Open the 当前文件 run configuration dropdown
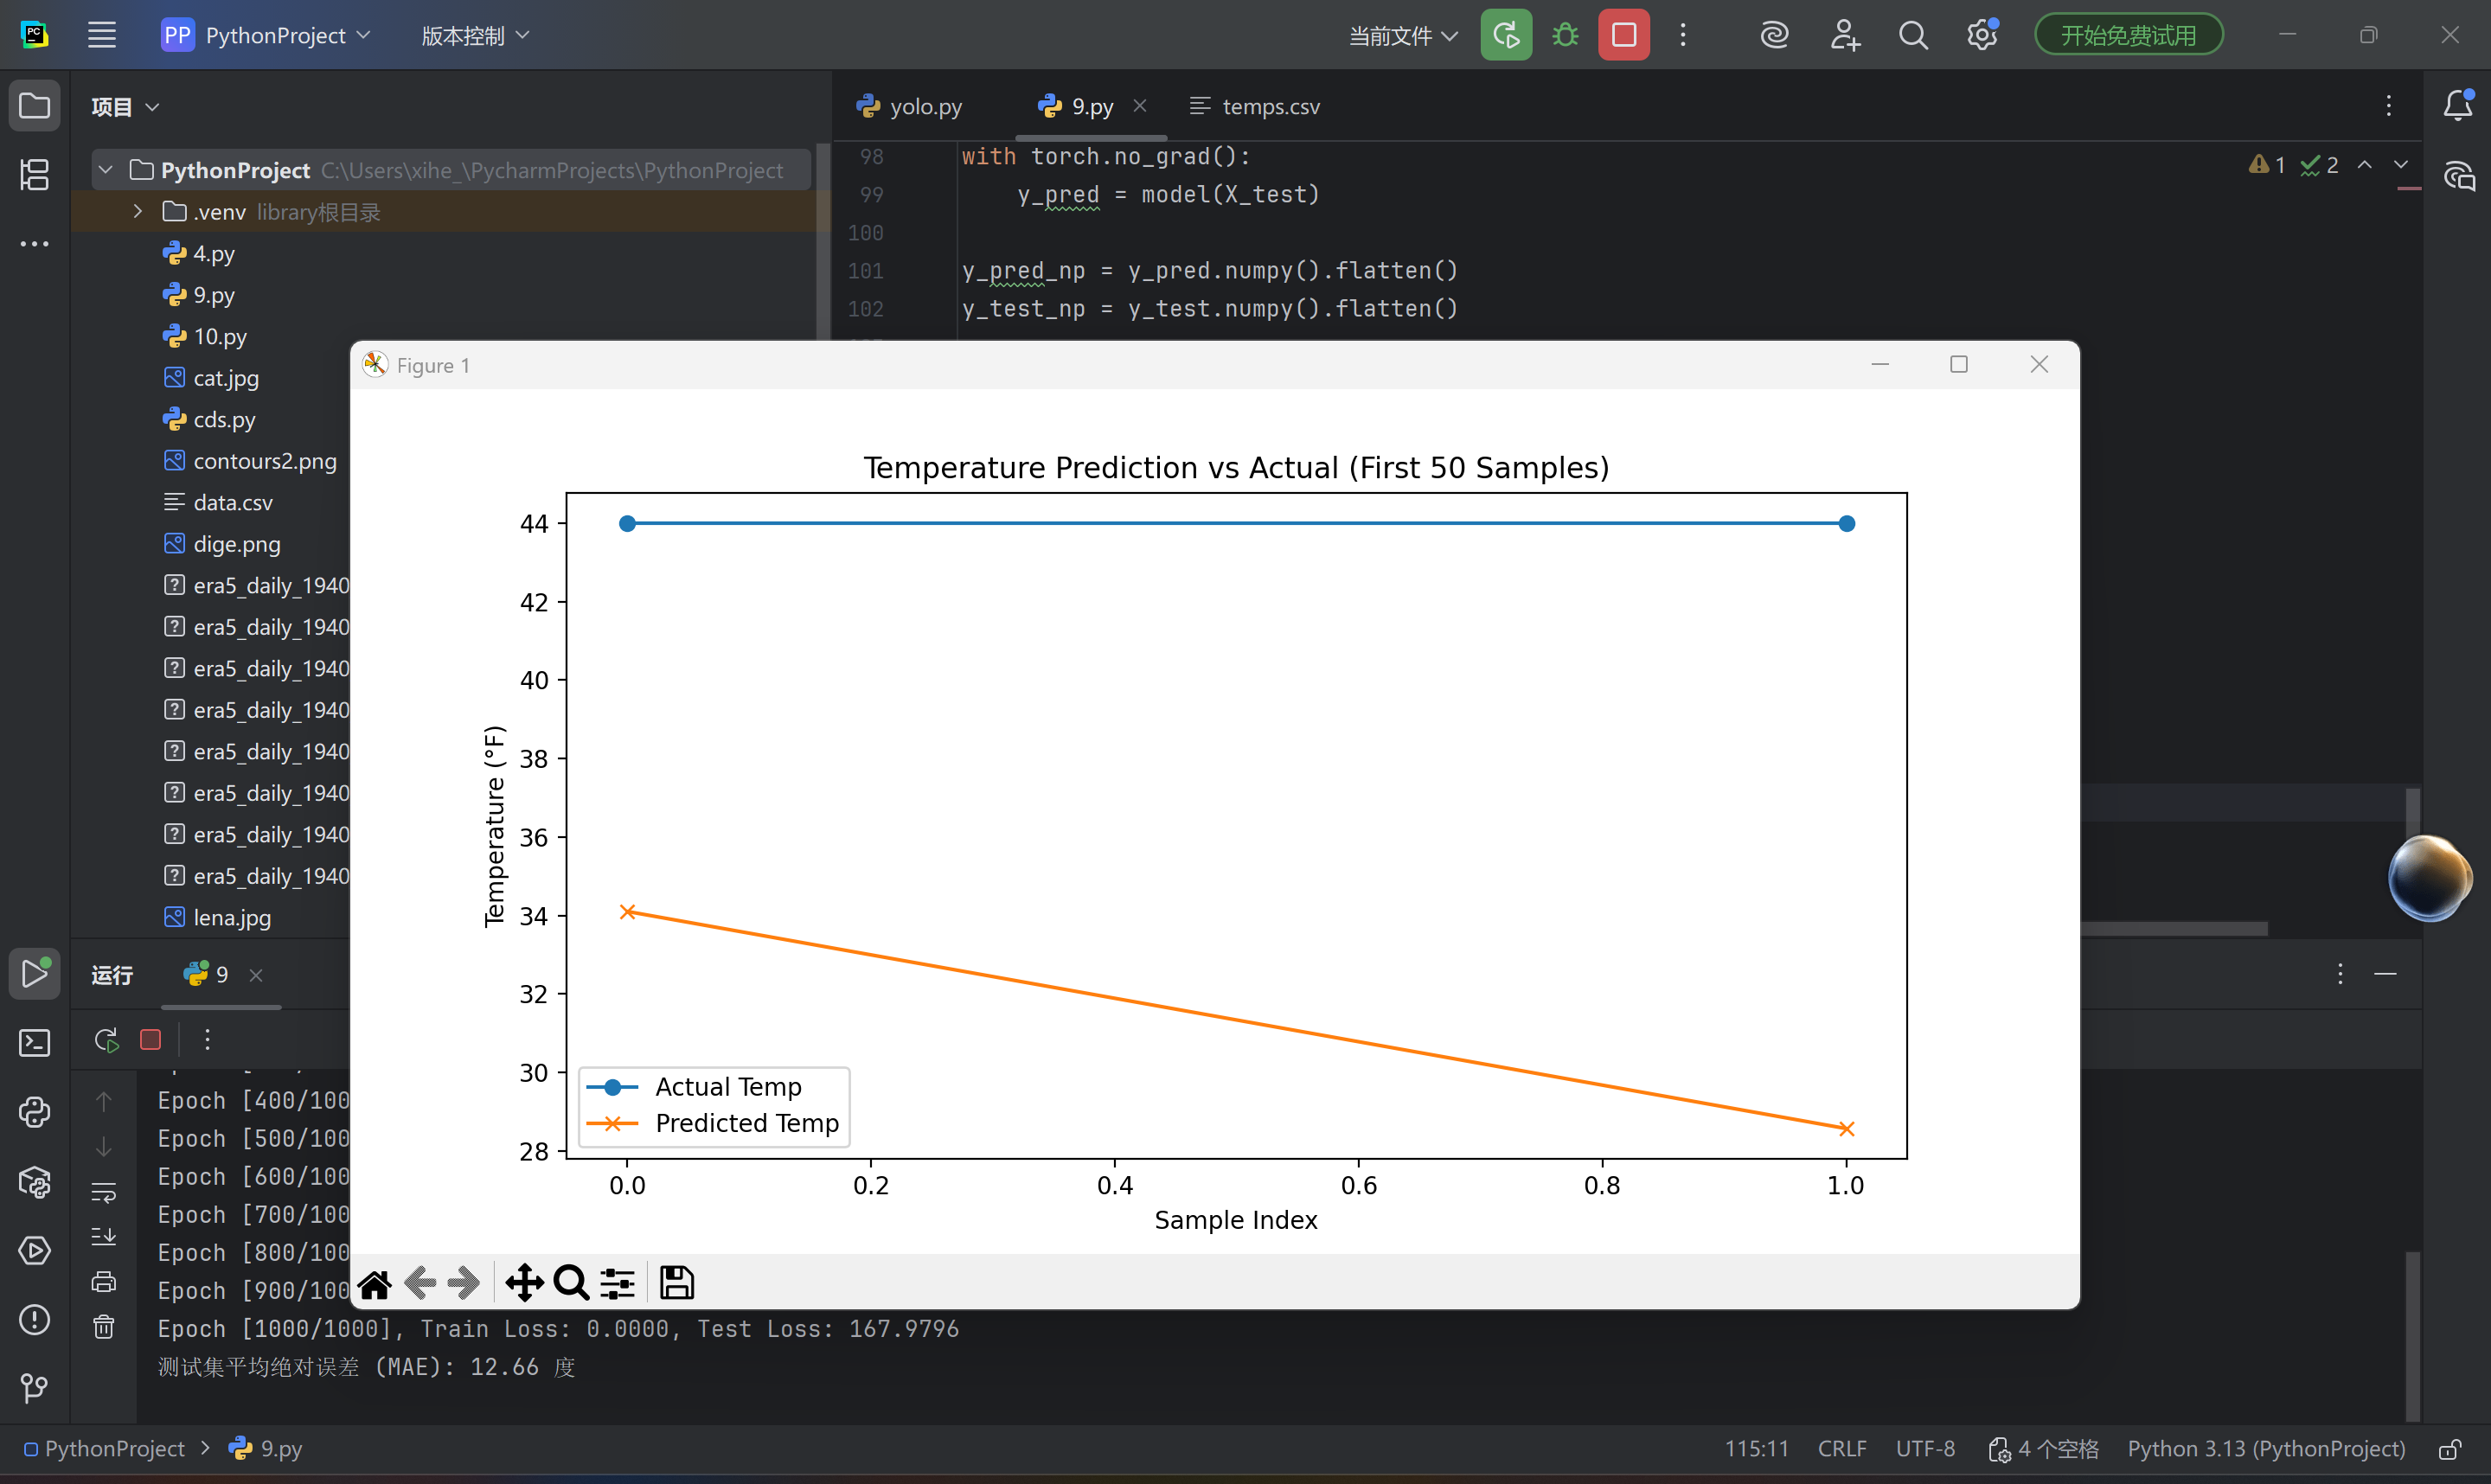 1402,36
